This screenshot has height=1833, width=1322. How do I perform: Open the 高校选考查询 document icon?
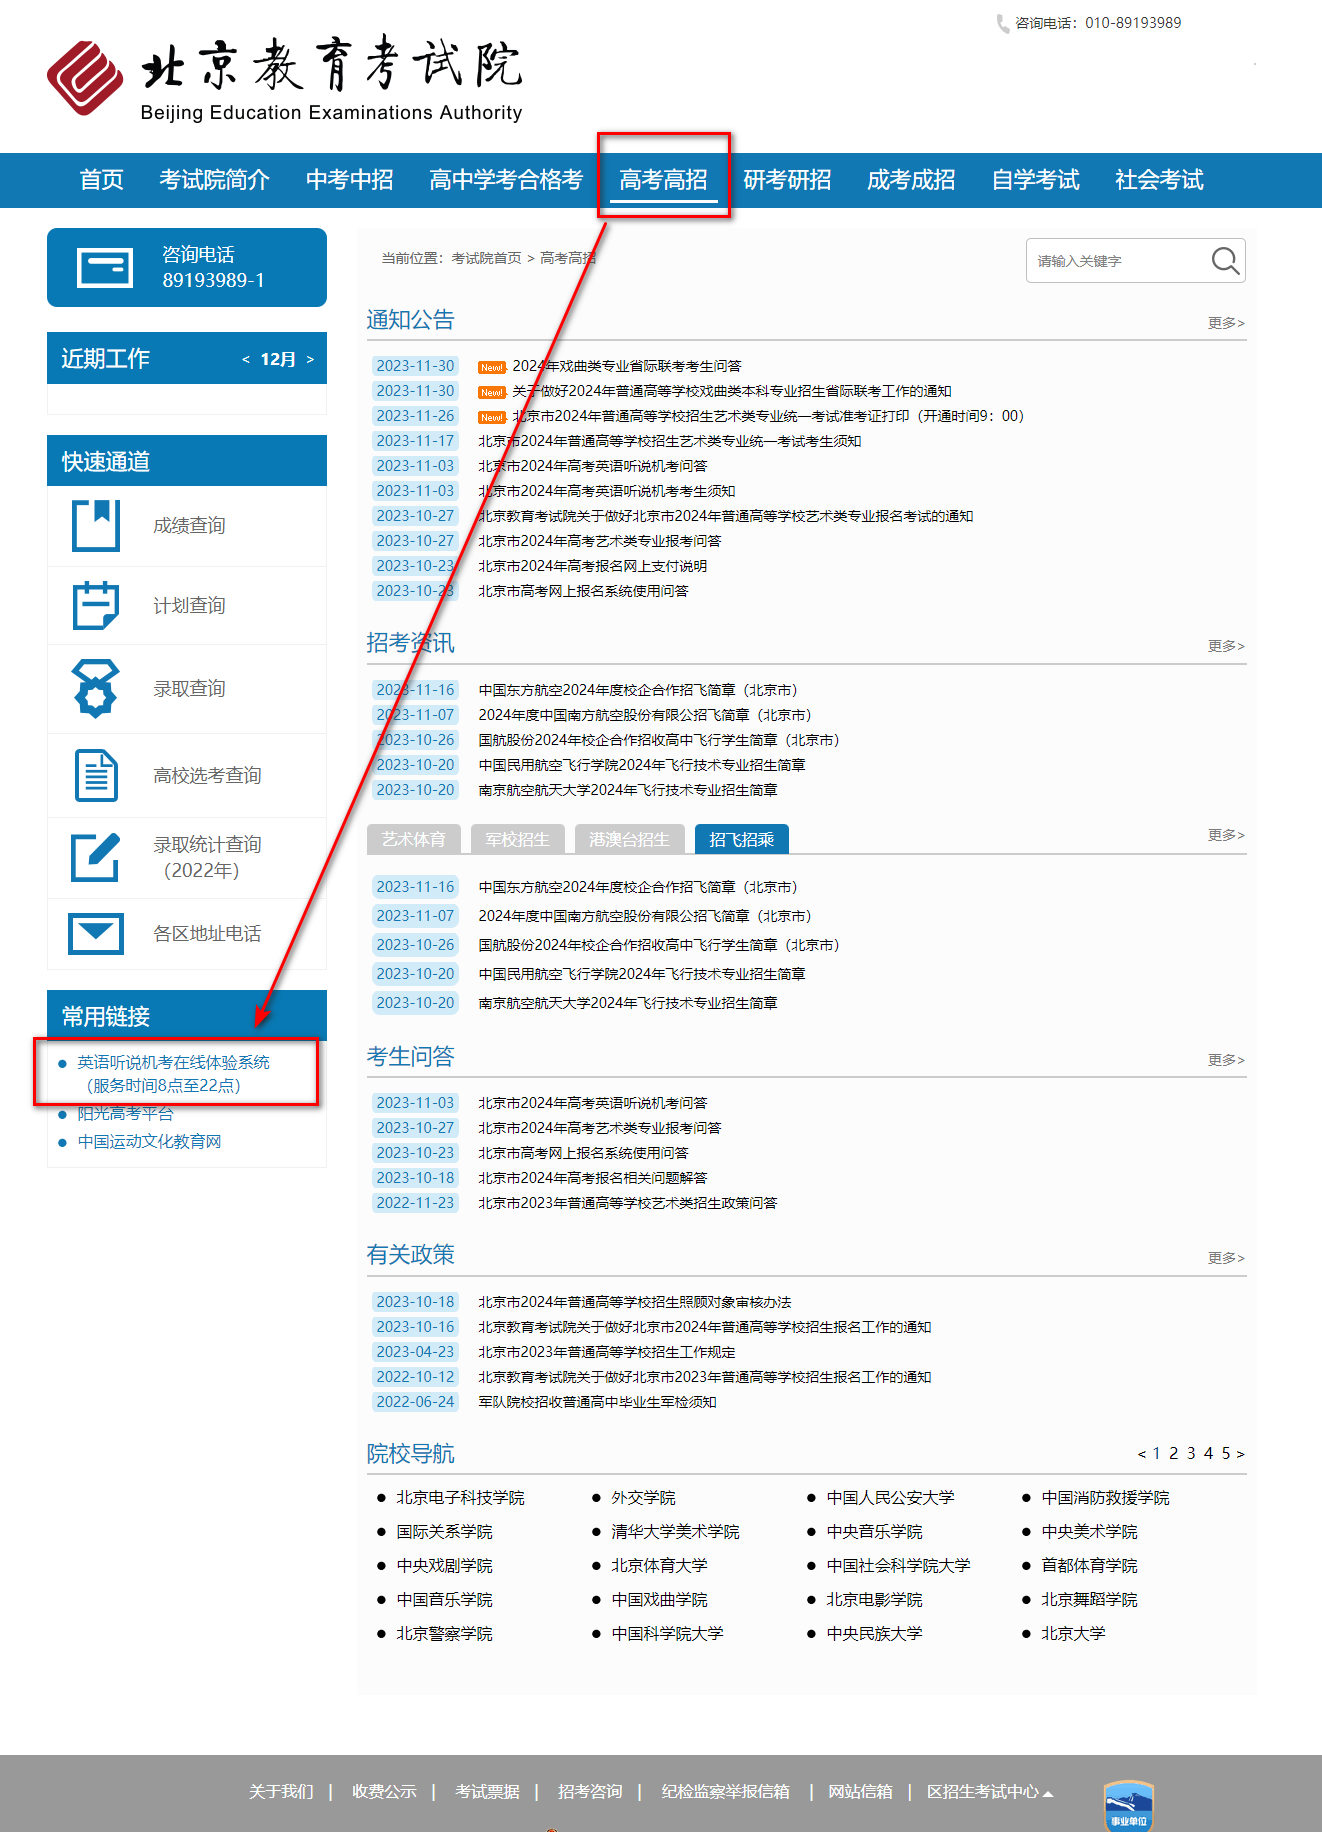pyautogui.click(x=96, y=775)
